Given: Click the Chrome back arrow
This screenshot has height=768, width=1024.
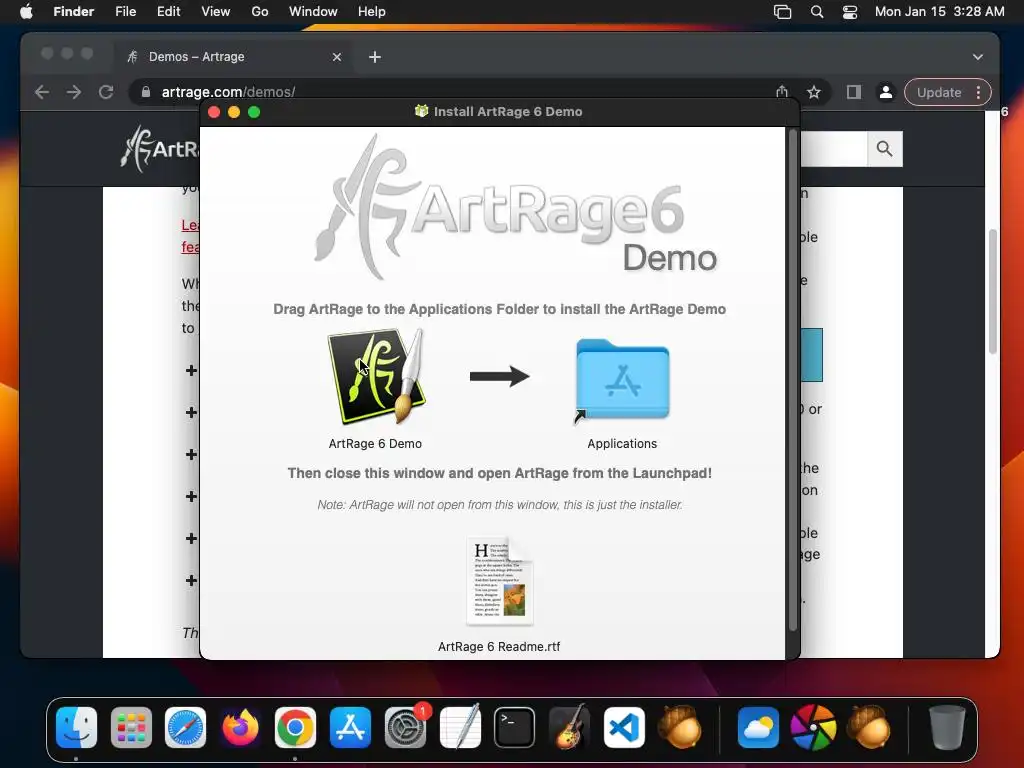Looking at the screenshot, I should (42, 92).
